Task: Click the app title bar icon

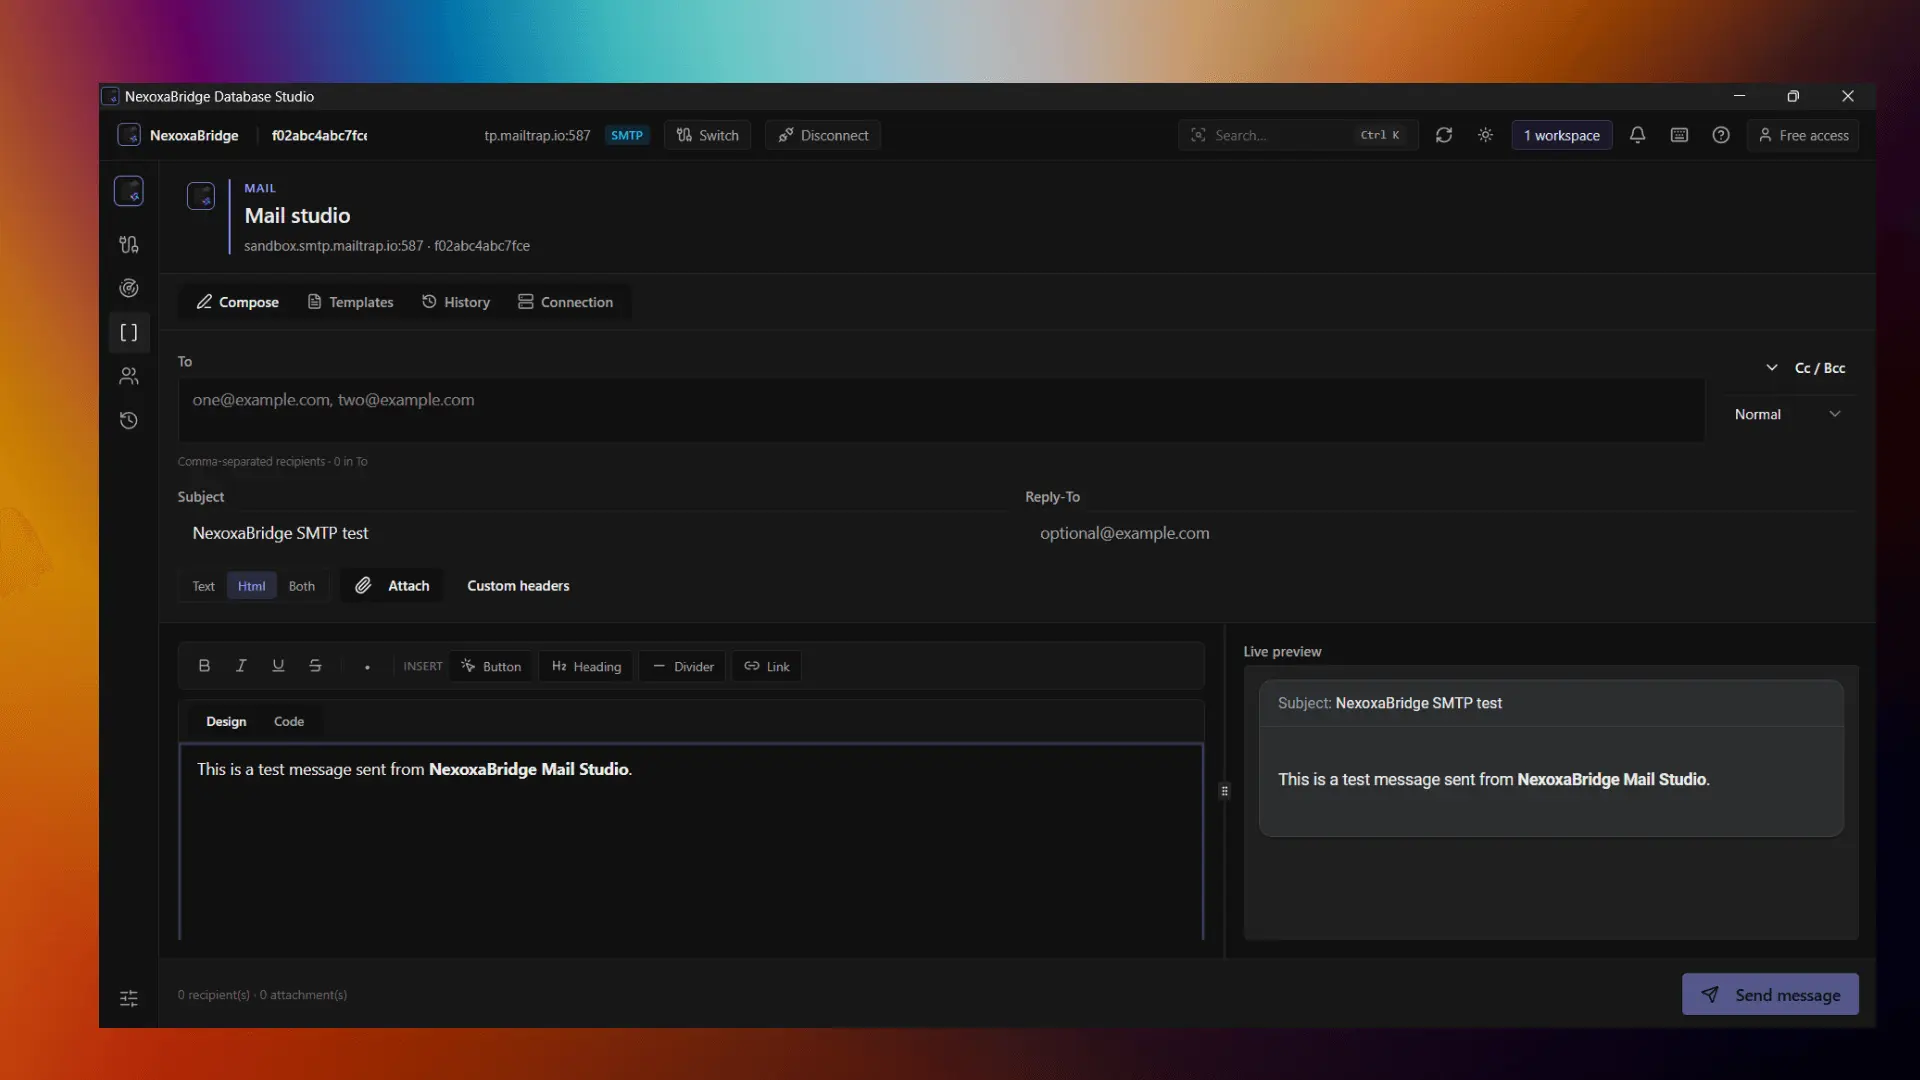Action: coord(111,96)
